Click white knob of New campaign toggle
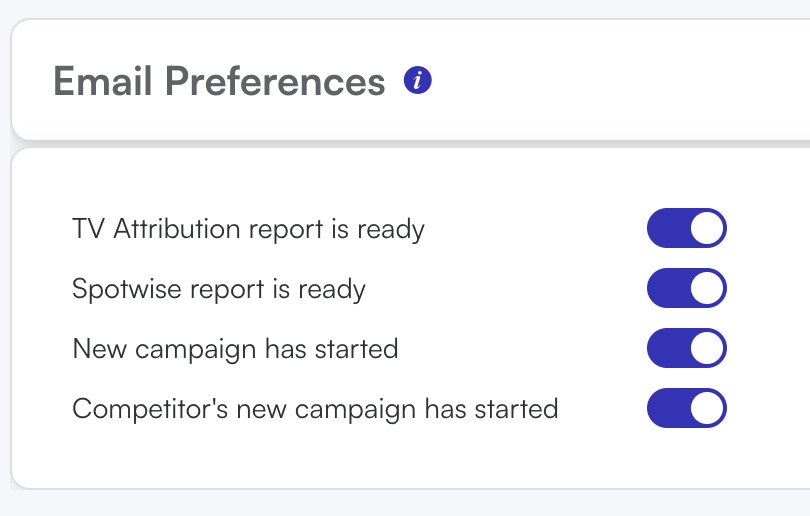Viewport: 810px width, 516px height. (706, 348)
